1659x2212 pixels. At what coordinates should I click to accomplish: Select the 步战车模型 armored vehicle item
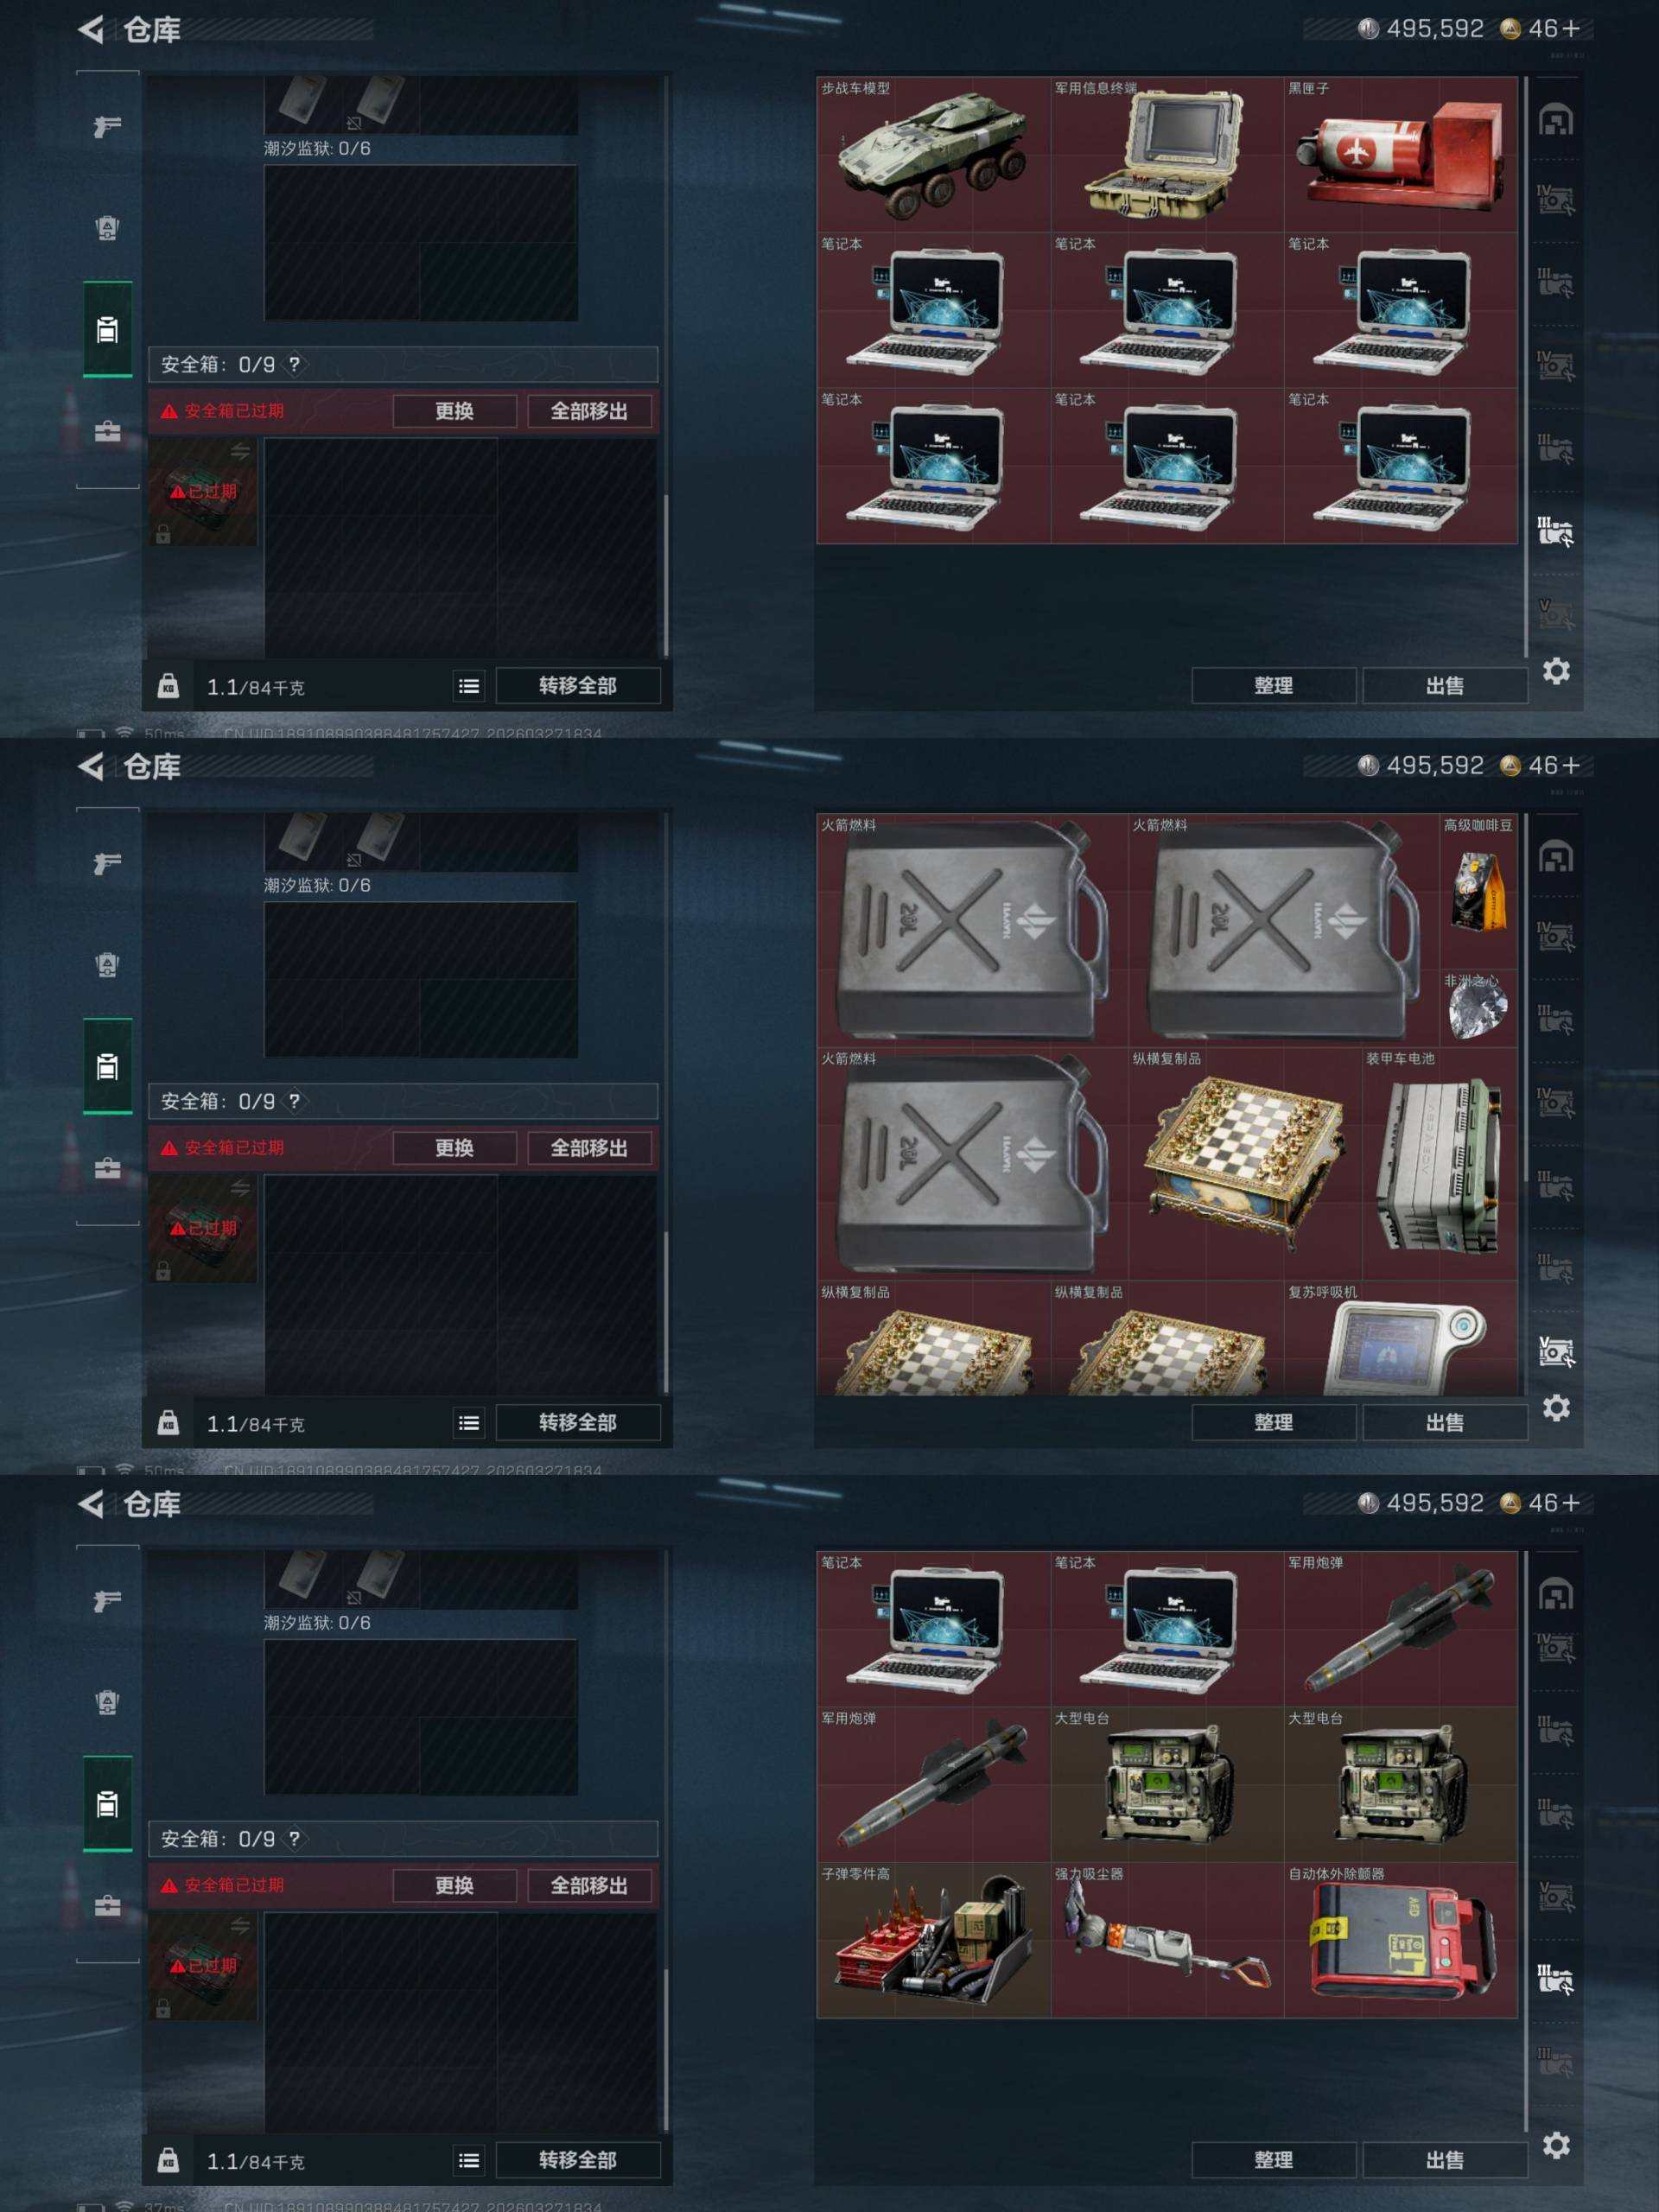coord(933,155)
